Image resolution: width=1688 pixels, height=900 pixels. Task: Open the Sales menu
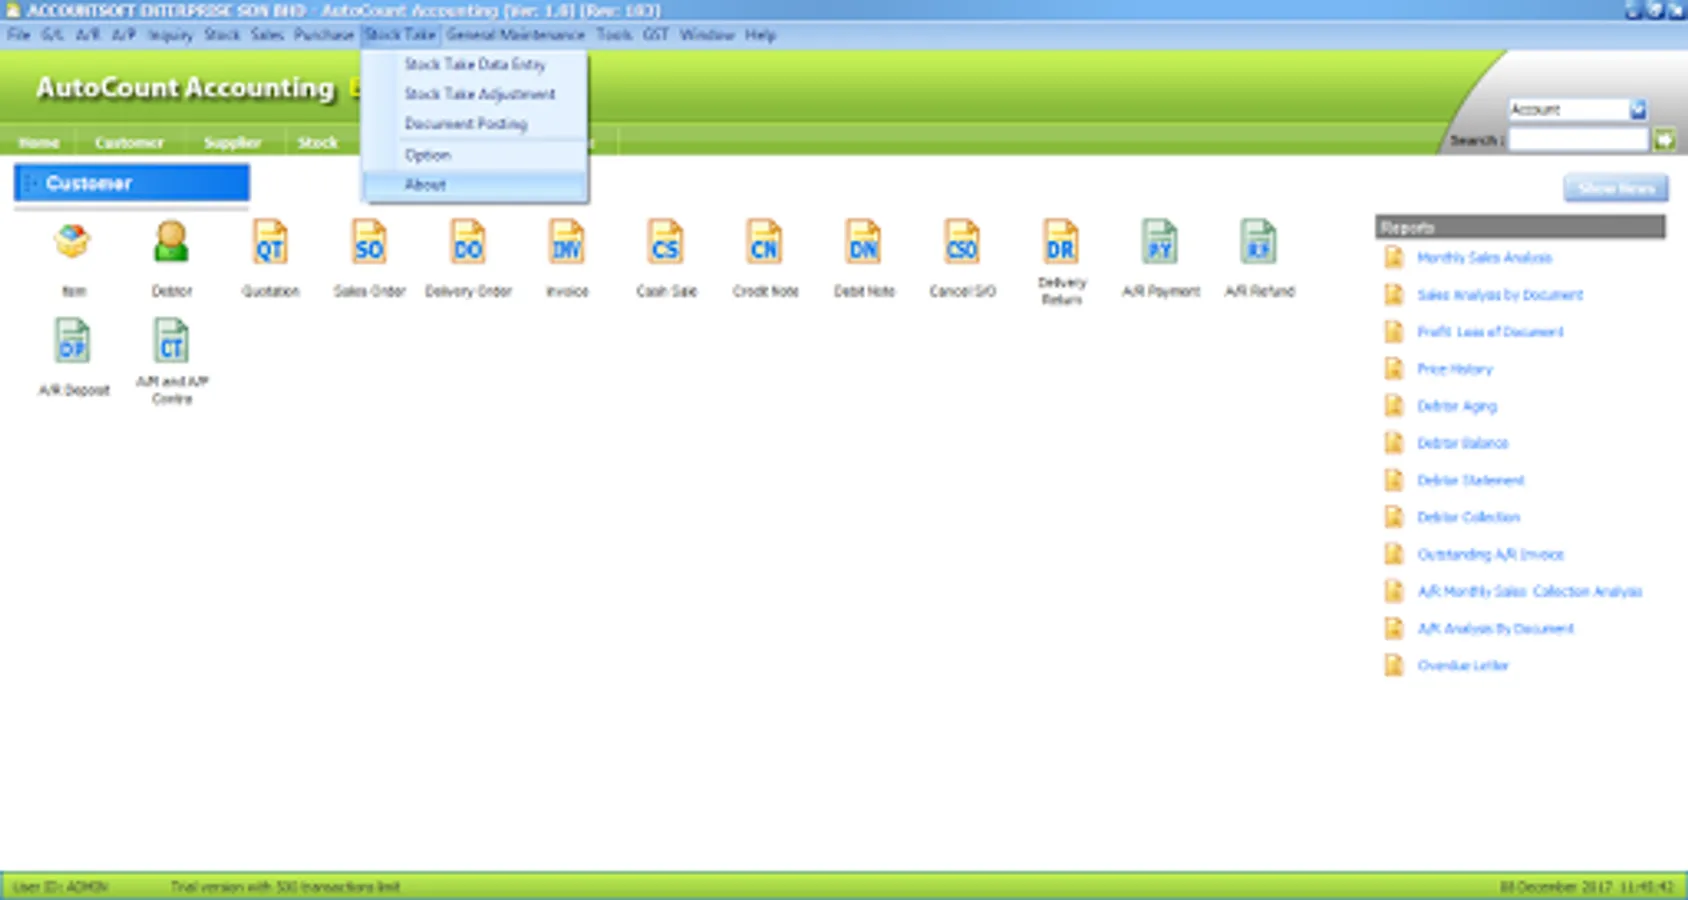coord(267,35)
